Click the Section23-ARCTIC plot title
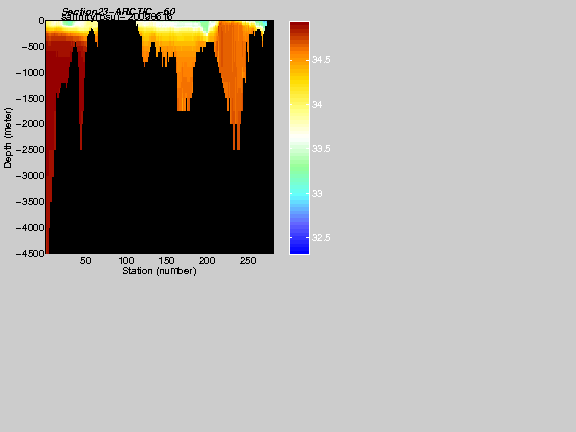 118,12
